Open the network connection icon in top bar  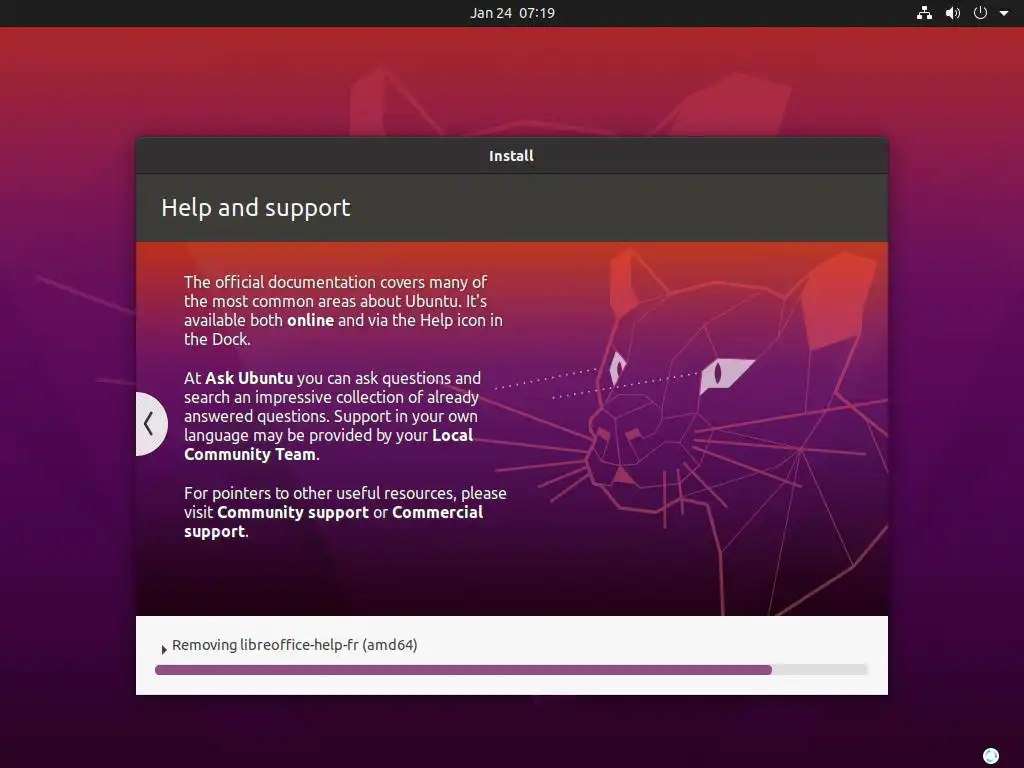(x=924, y=13)
